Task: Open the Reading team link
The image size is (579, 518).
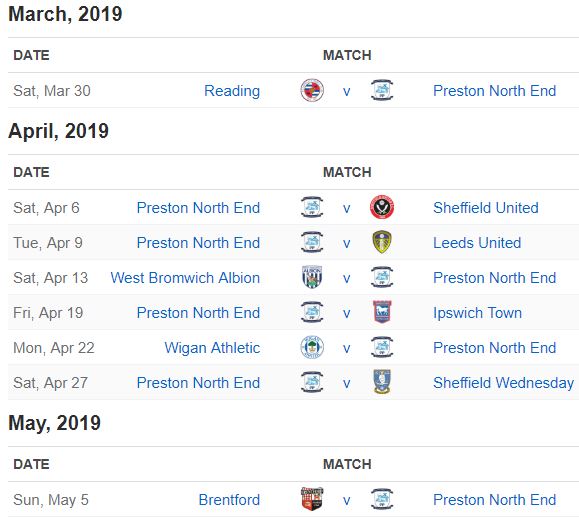Action: point(232,91)
